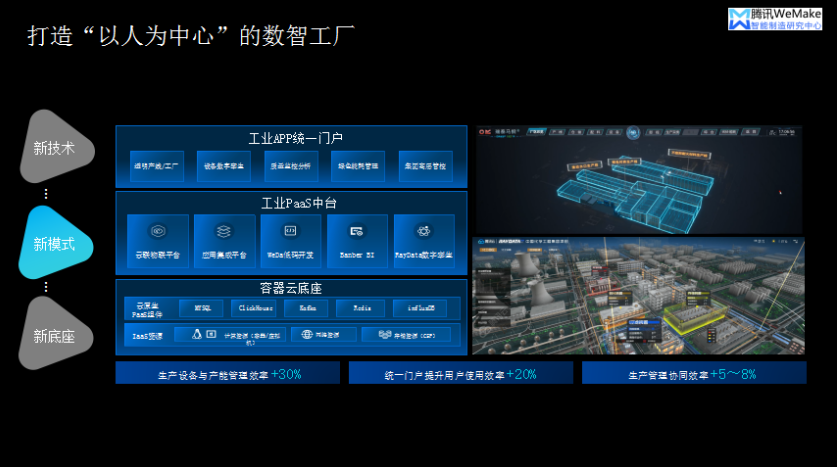Open the 集团高层管控 tile
This screenshot has height=467, width=837.
point(425,166)
